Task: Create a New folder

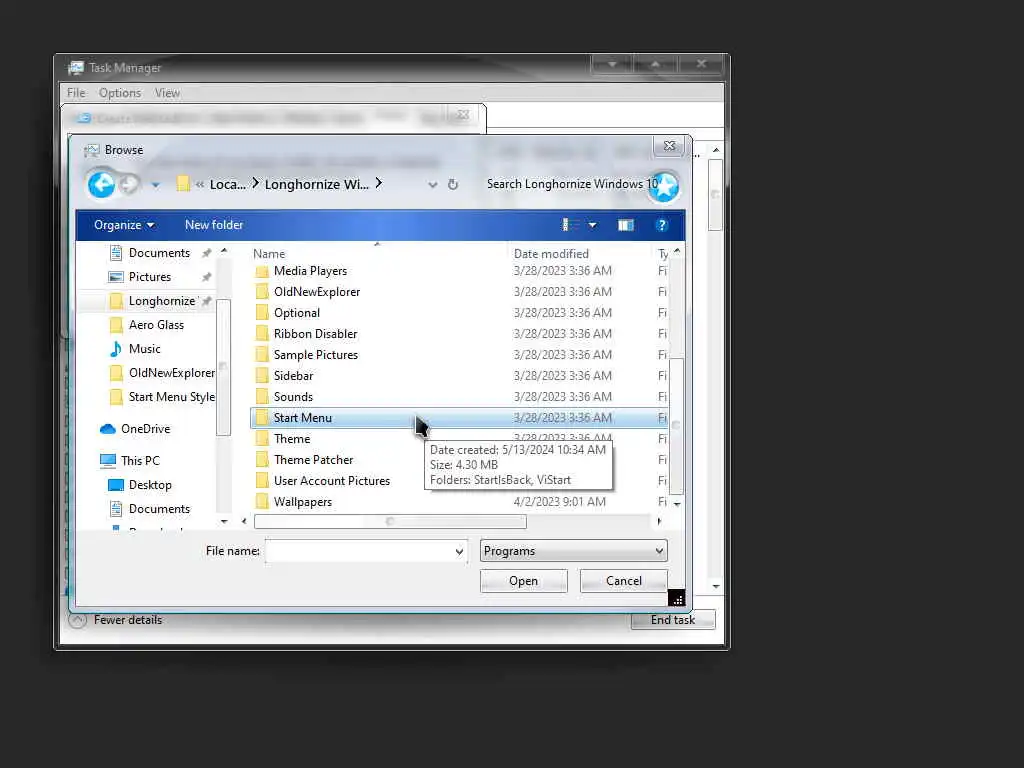Action: point(214,225)
